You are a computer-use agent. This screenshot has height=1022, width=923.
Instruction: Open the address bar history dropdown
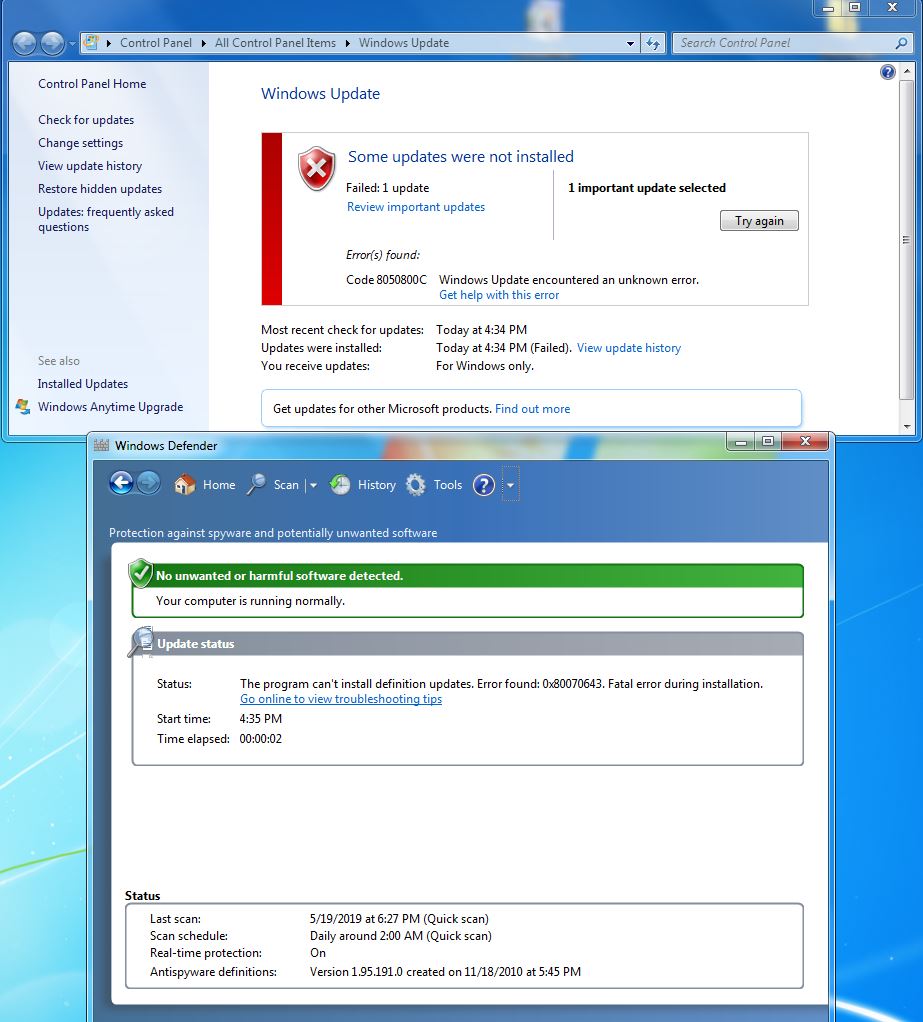630,43
